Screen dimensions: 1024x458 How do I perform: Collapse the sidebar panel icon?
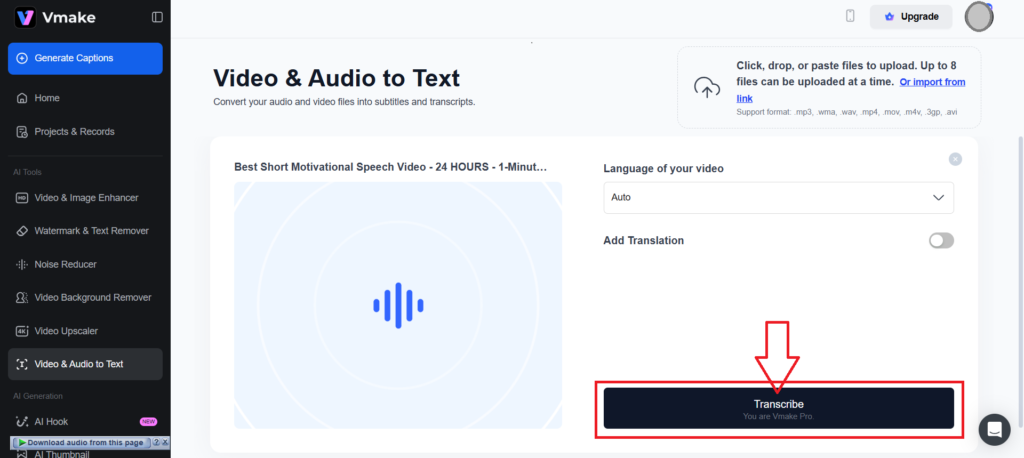pyautogui.click(x=157, y=17)
